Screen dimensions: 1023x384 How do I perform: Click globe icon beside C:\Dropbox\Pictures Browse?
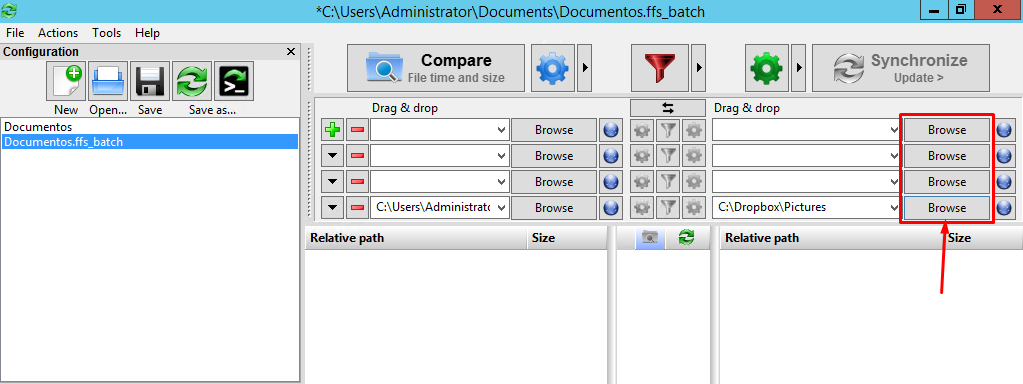(x=1005, y=208)
